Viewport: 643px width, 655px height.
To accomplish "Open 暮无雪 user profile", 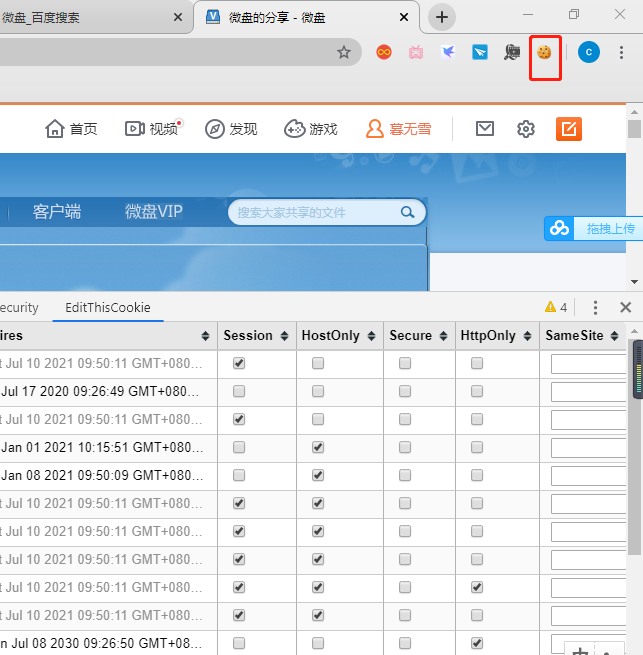I will tap(398, 129).
